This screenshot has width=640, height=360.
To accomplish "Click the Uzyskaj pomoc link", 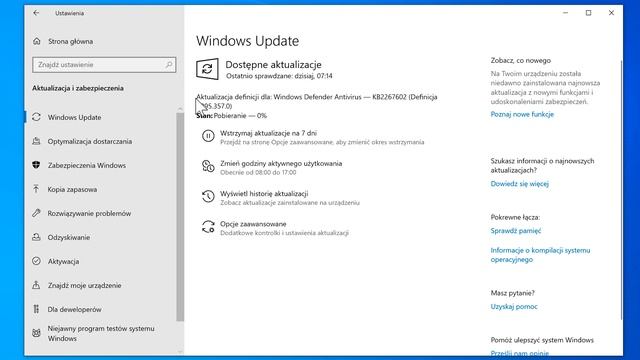I will [514, 307].
